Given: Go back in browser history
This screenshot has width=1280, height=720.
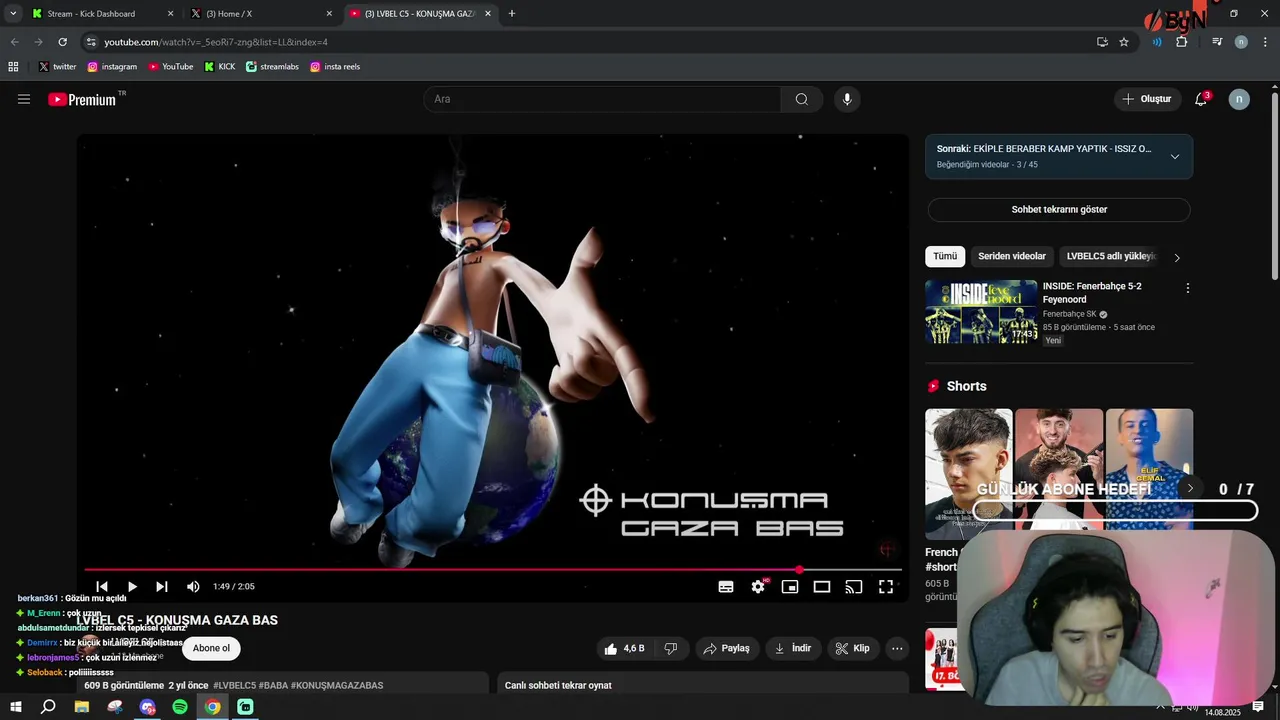Looking at the screenshot, I should (14, 42).
